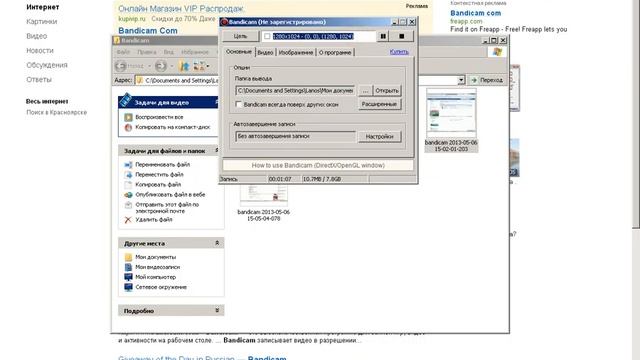The width and height of the screenshot is (640, 360).
Task: Click the red Удалить файл icon
Action: click(128, 220)
